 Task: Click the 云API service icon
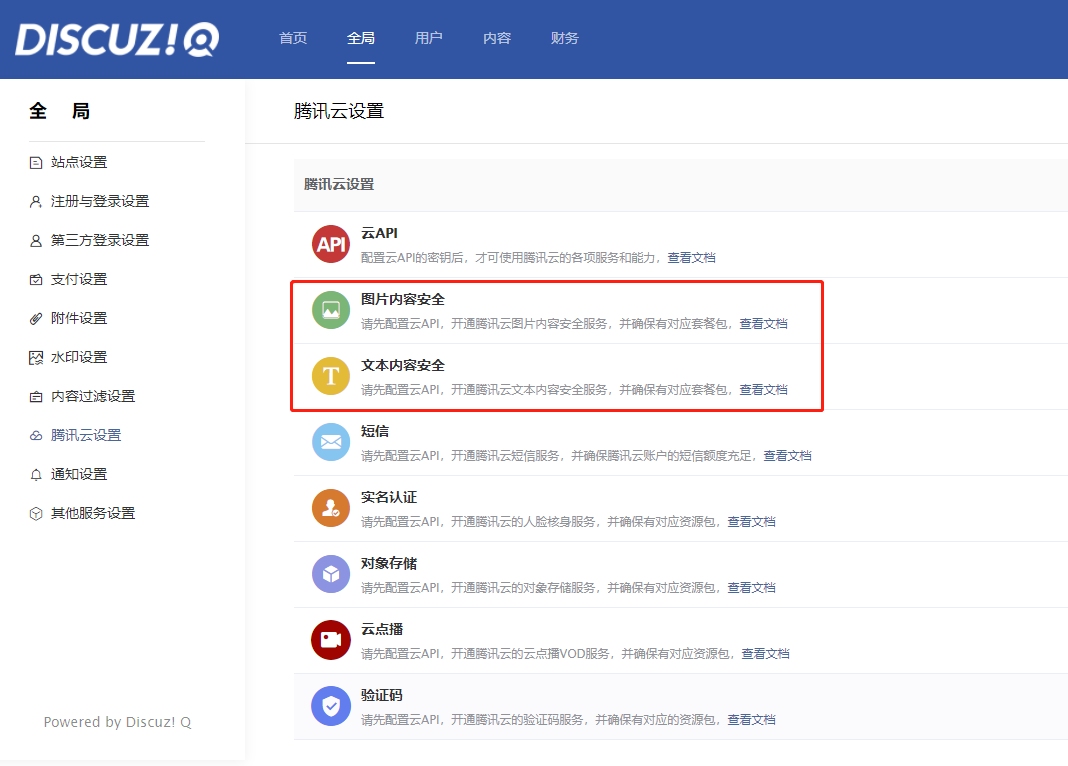[x=330, y=243]
